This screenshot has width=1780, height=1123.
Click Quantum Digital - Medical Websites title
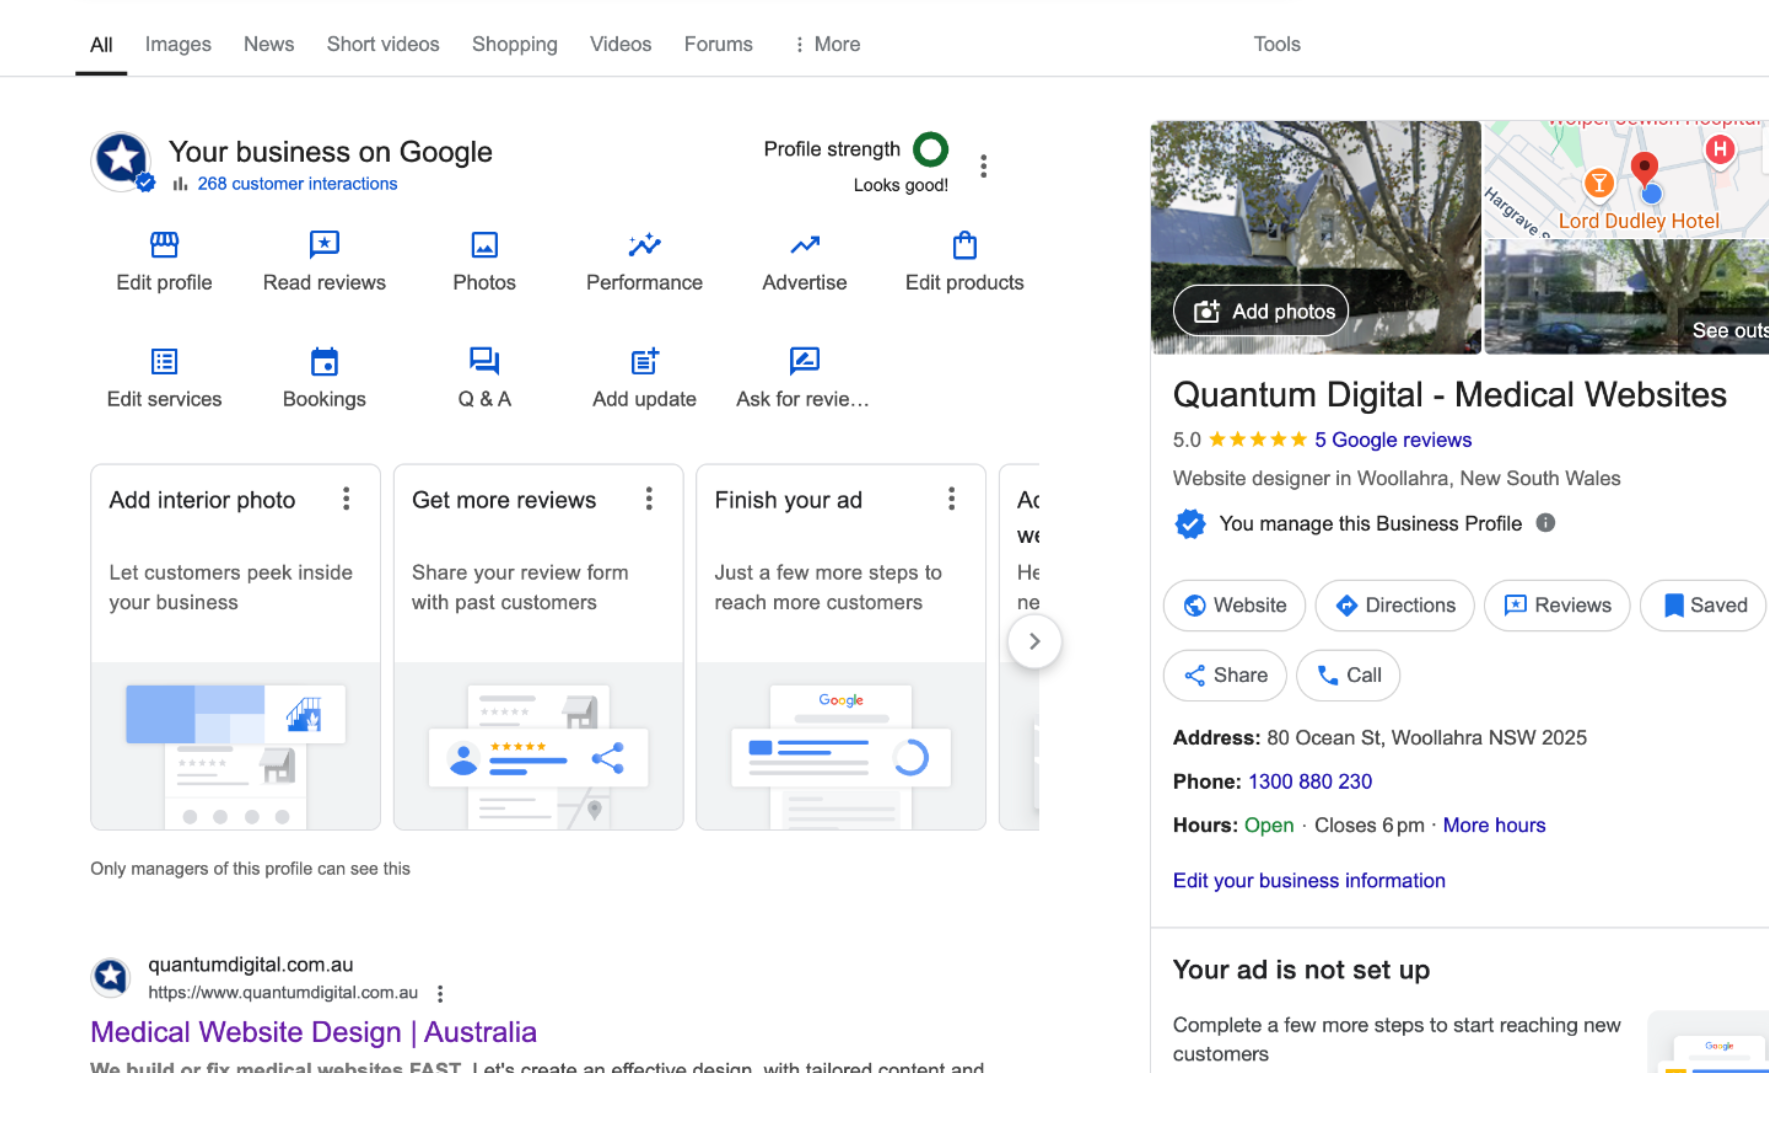click(x=1449, y=395)
